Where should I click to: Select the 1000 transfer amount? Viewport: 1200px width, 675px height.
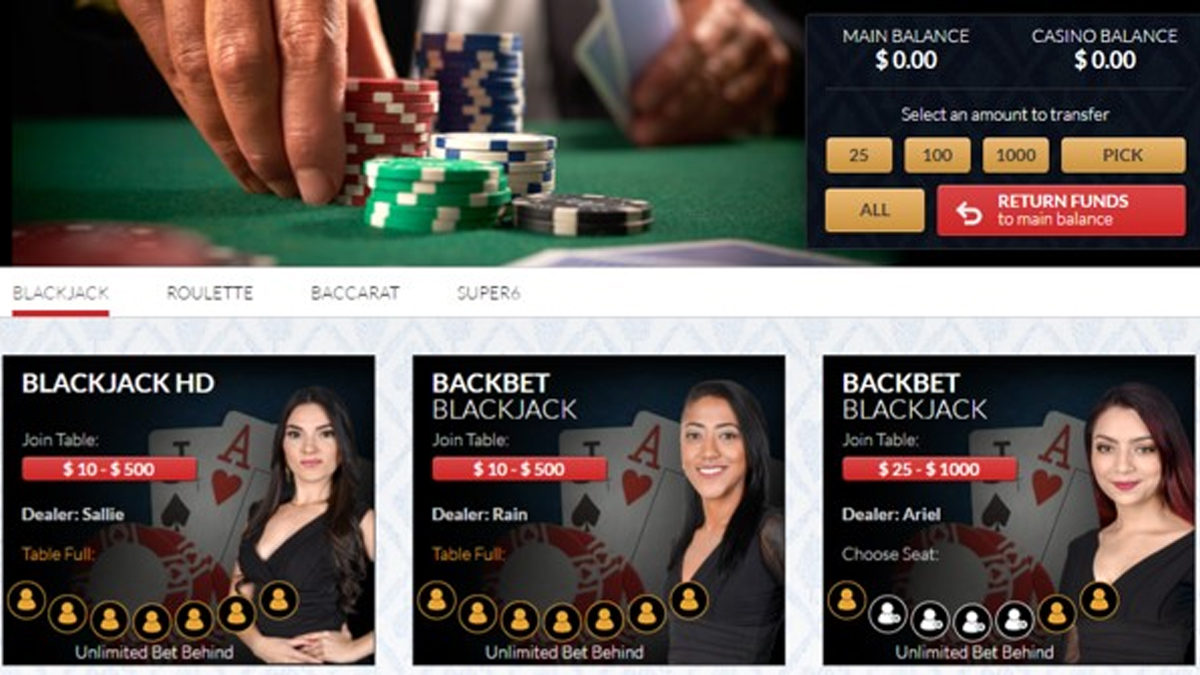click(x=1016, y=155)
